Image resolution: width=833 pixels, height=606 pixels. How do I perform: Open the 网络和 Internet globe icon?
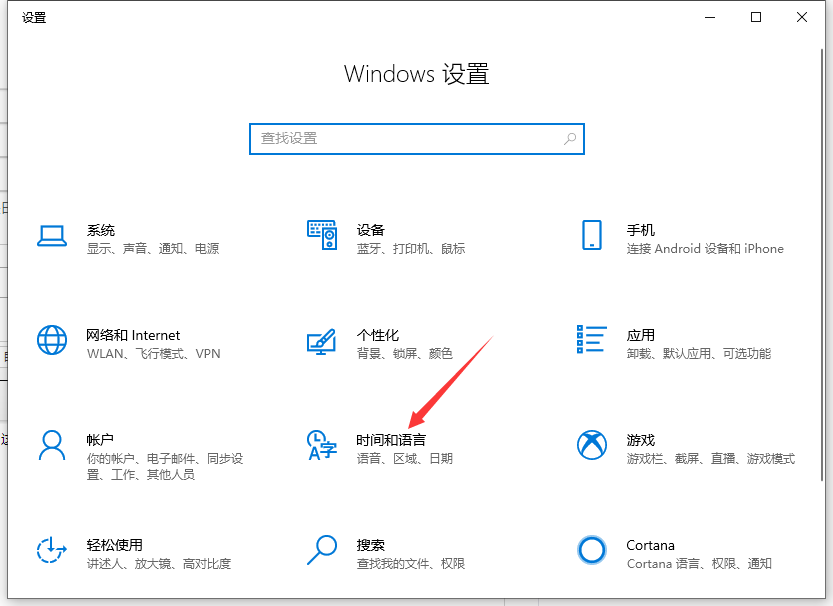click(52, 340)
